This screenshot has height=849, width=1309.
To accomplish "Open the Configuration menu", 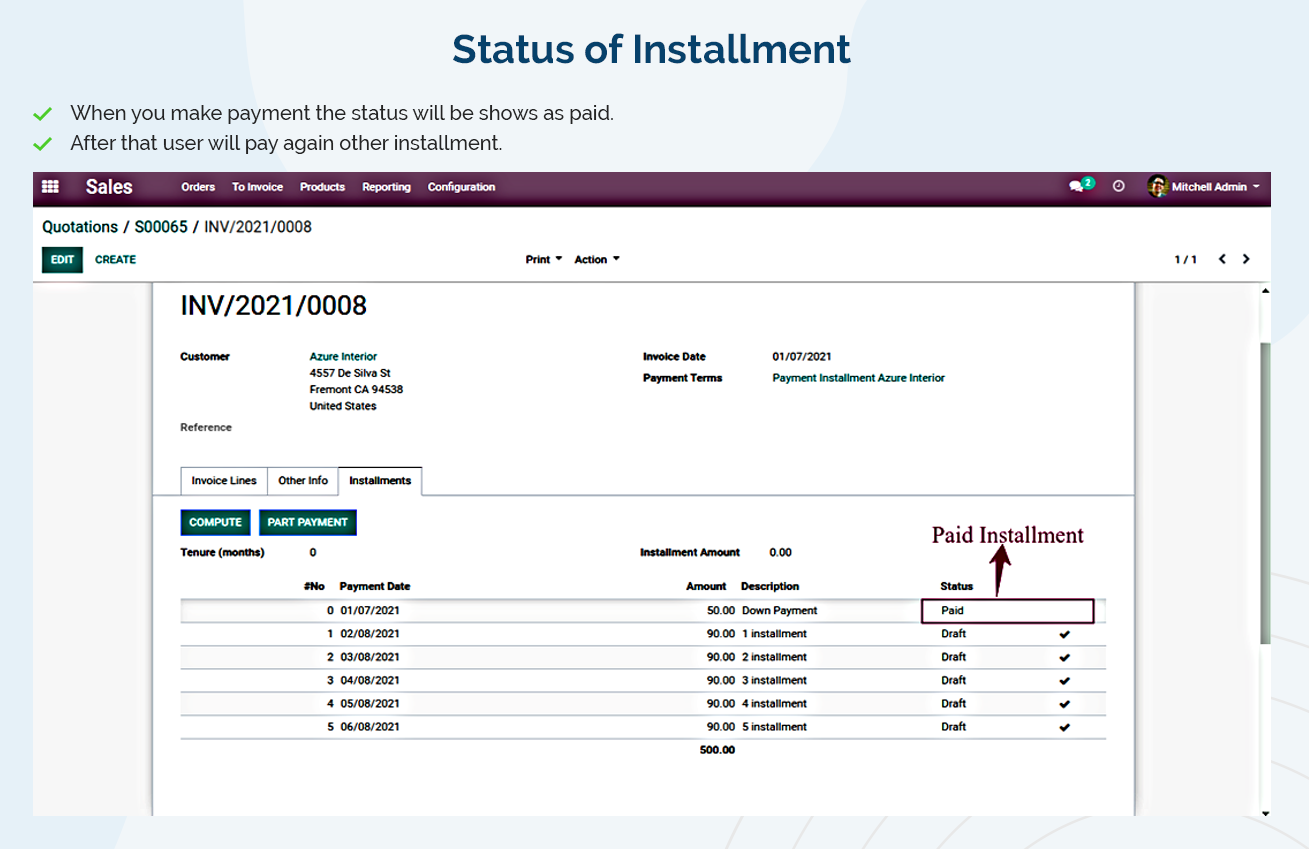I will click(x=461, y=187).
